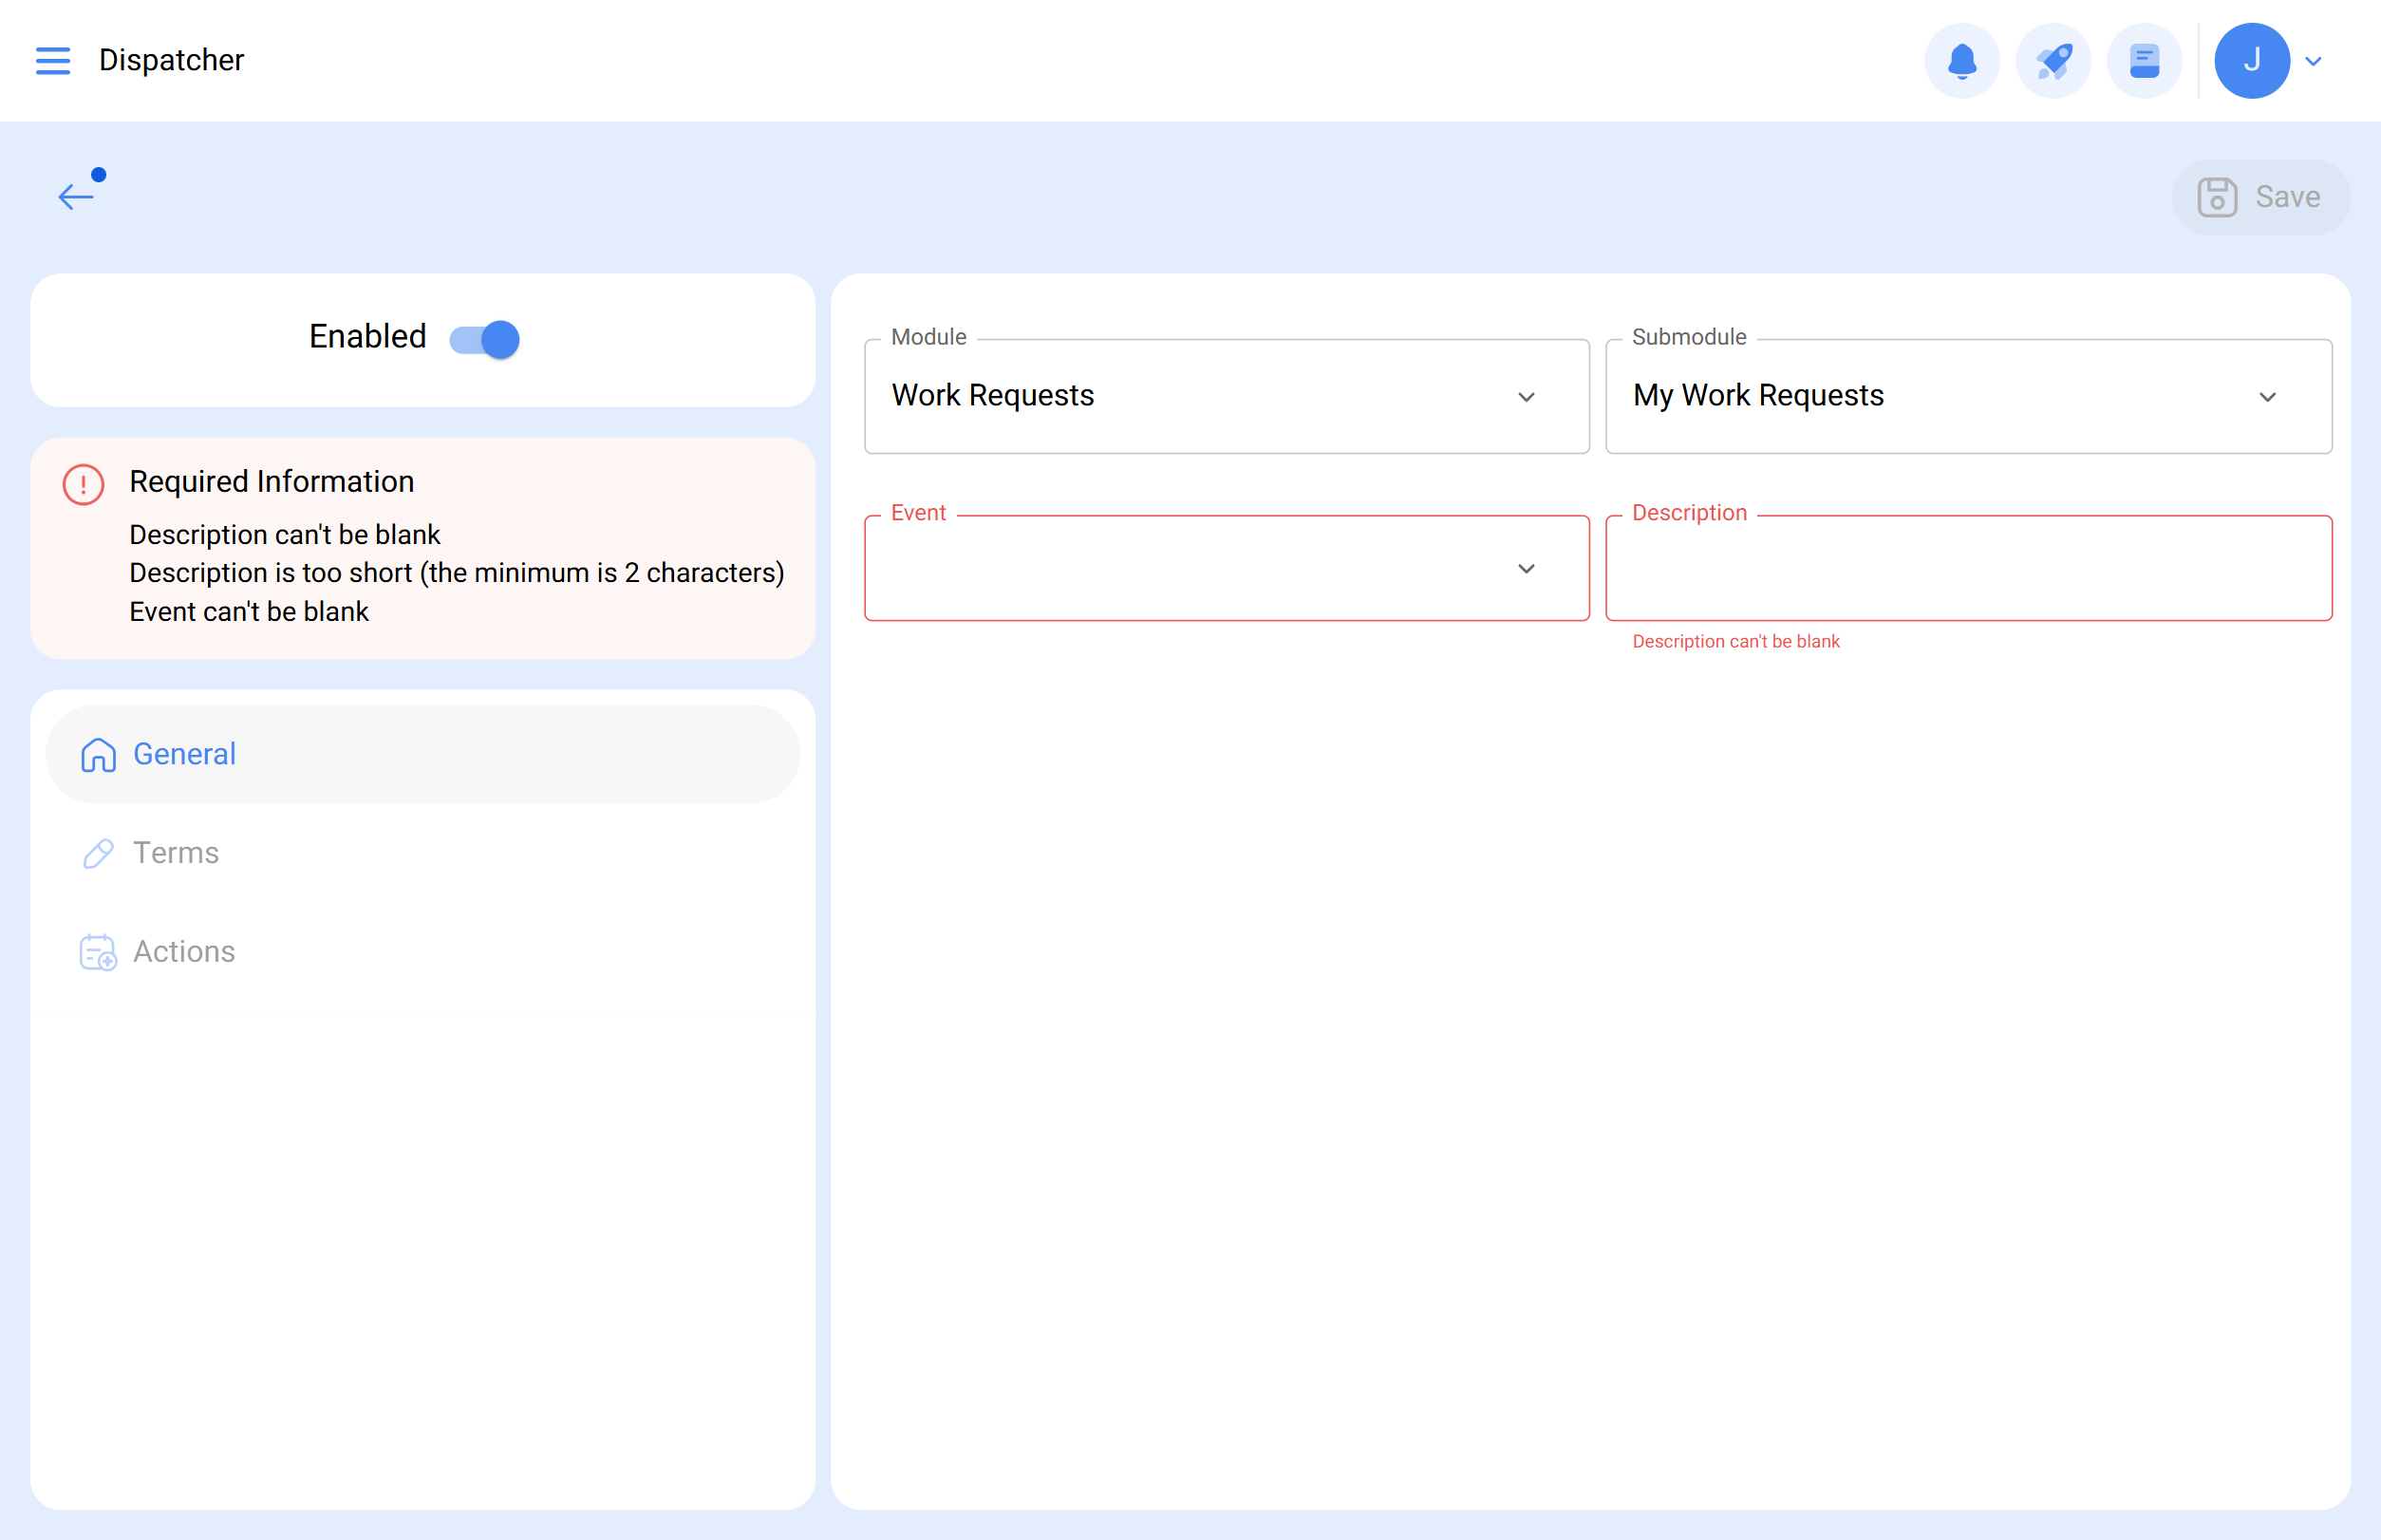The image size is (2381, 1540).
Task: Open the Event dropdown
Action: (x=1226, y=569)
